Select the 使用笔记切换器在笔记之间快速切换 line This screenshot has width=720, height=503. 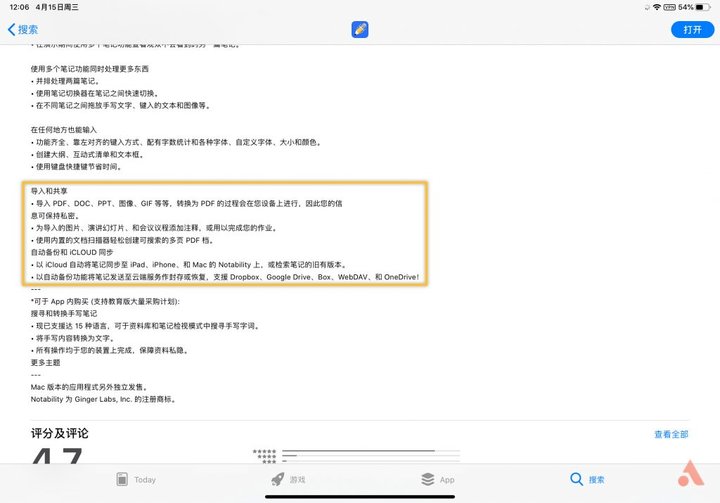tap(95, 93)
